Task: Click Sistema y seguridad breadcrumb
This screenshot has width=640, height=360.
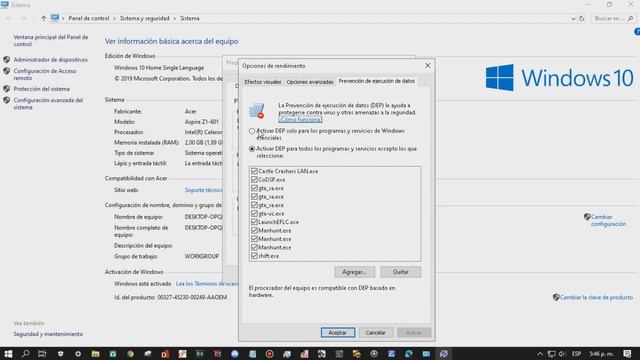Action: click(144, 18)
